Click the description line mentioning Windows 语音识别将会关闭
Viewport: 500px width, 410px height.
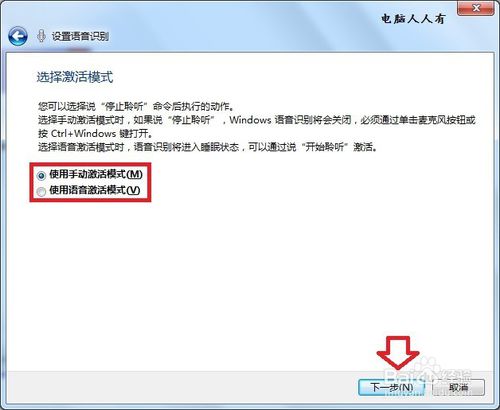(257, 120)
